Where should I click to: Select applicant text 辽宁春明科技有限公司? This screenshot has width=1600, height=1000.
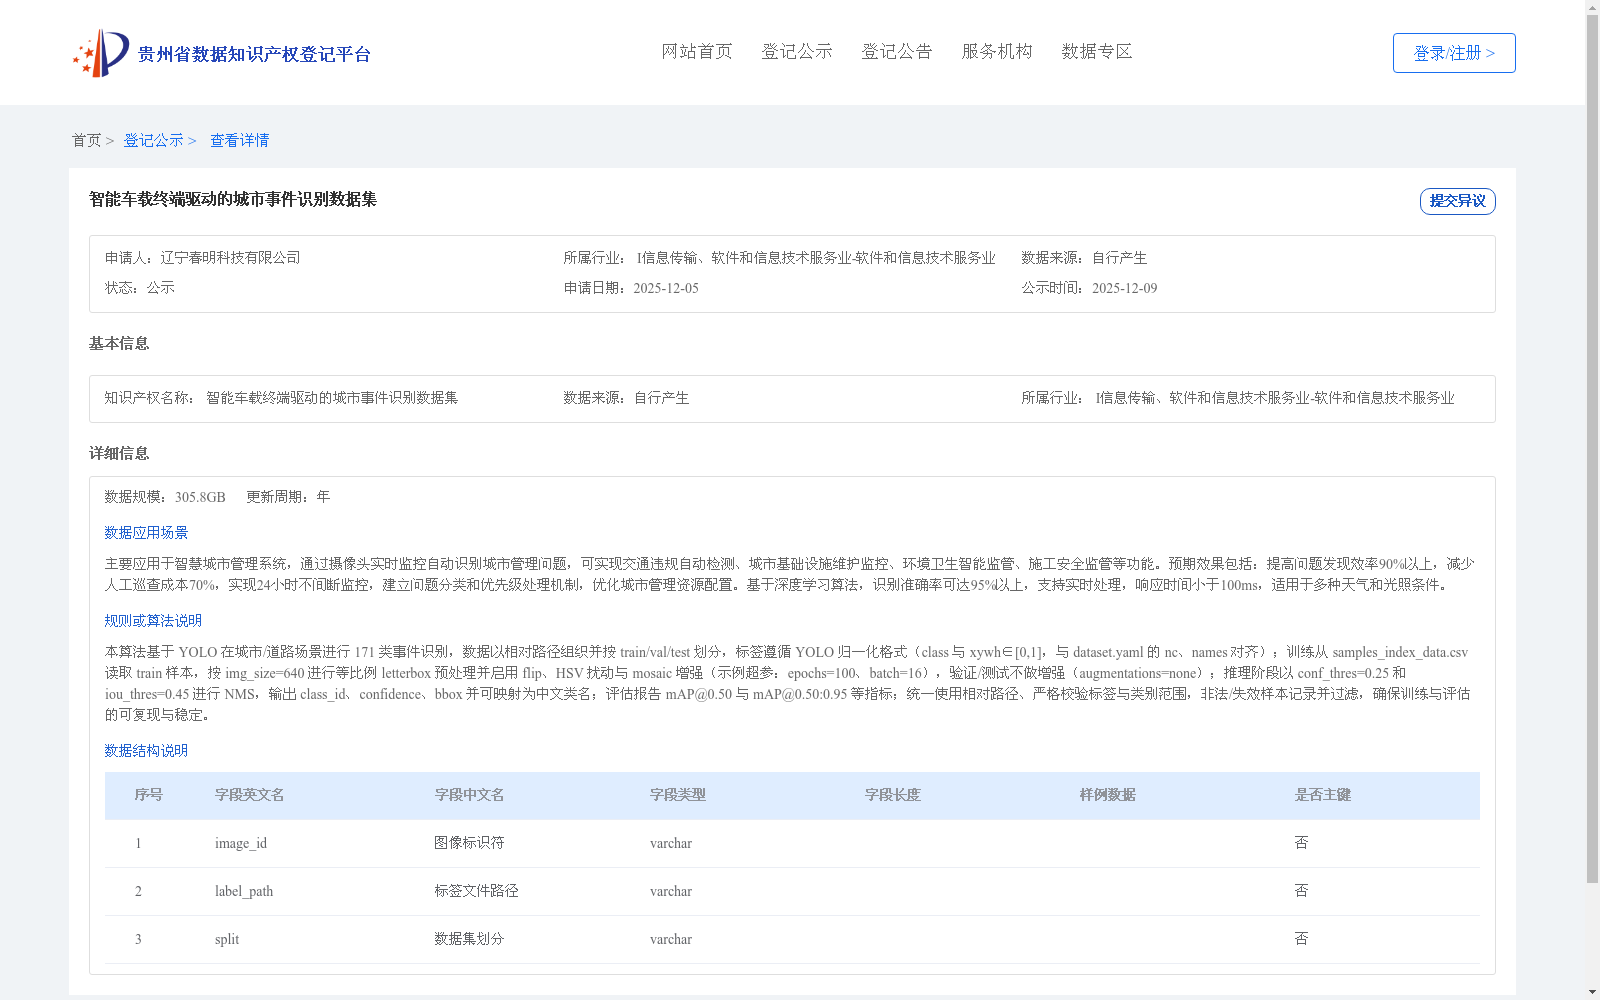pyautogui.click(x=231, y=258)
